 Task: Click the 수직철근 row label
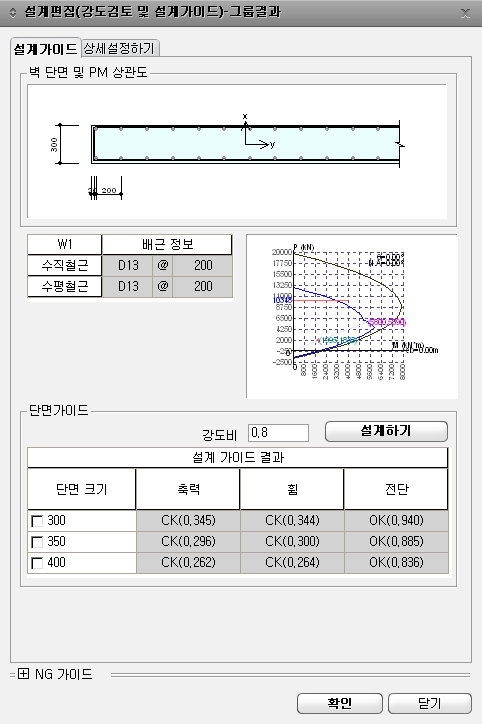coord(65,265)
